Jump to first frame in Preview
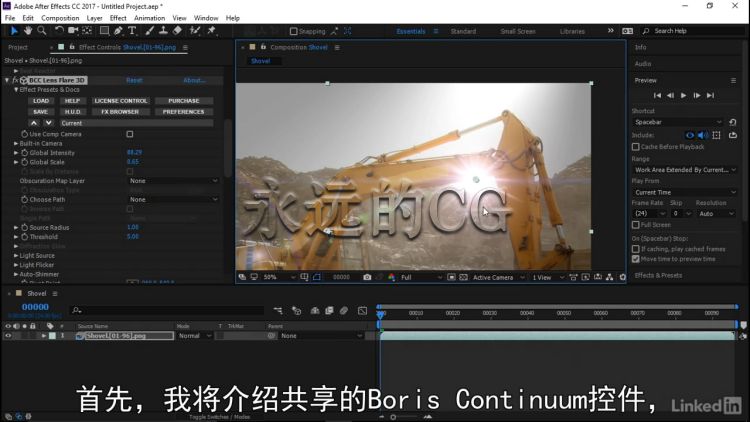This screenshot has width=750, height=422. (x=657, y=95)
